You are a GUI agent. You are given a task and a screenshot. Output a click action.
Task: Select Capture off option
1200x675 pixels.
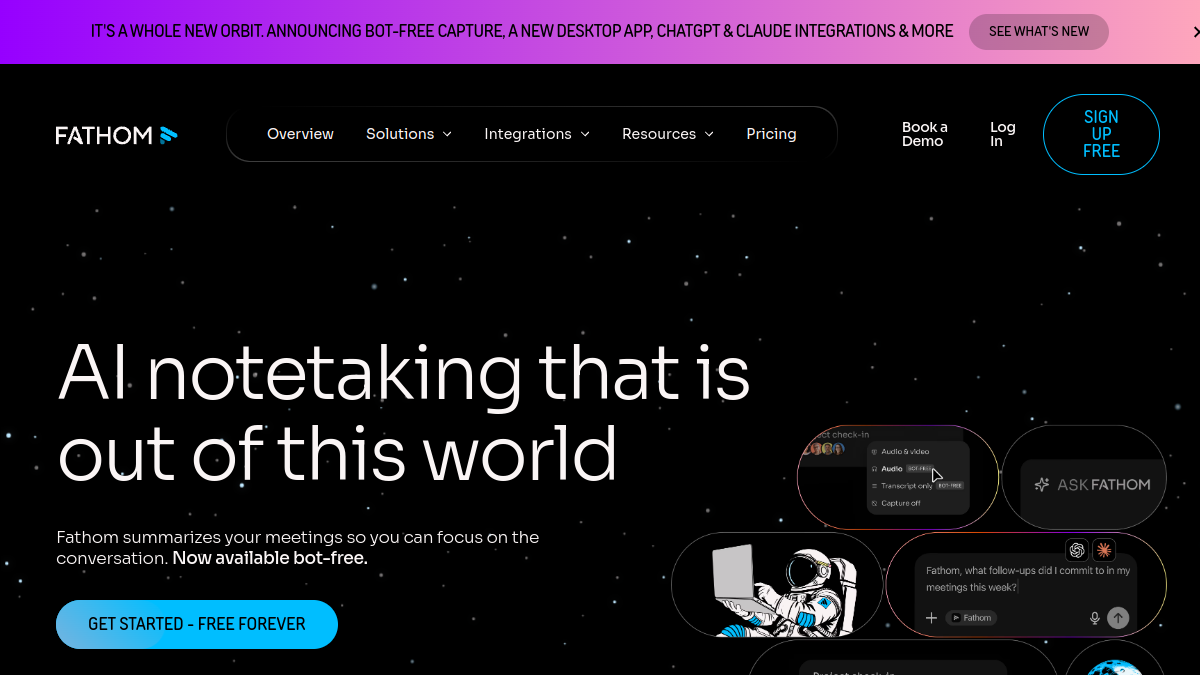[896, 503]
